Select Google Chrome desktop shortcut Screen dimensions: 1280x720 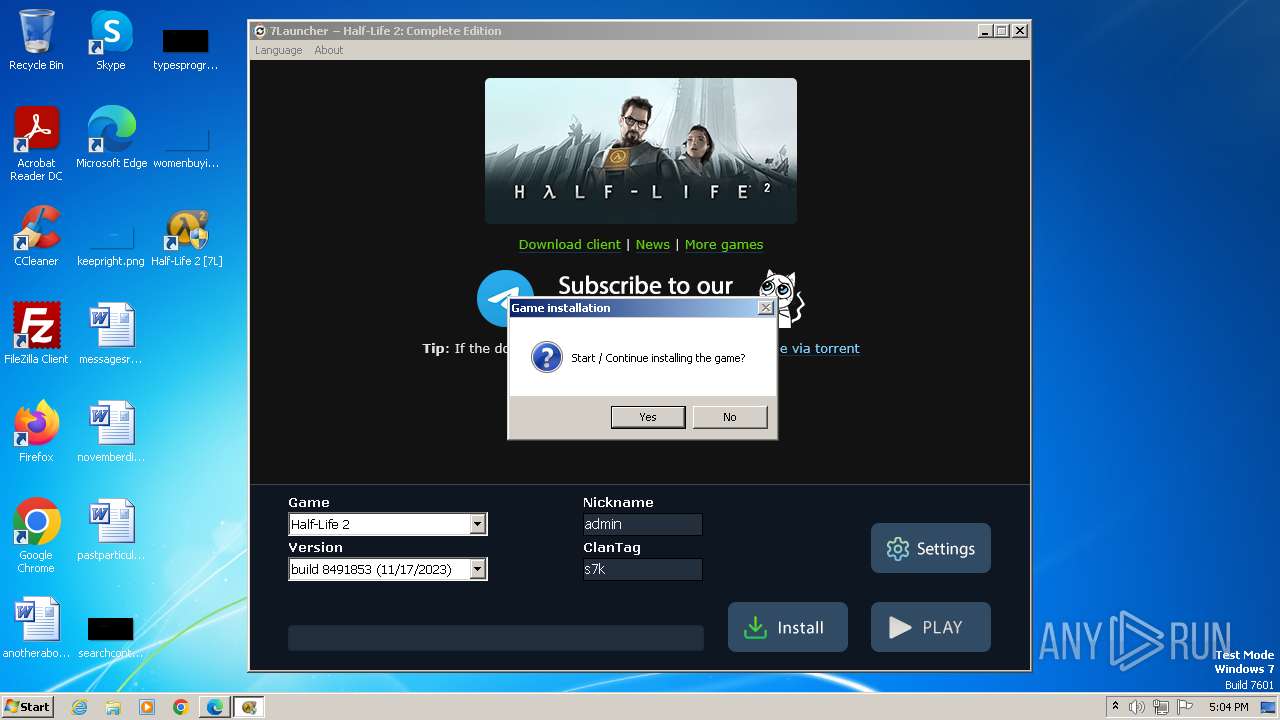(36, 536)
